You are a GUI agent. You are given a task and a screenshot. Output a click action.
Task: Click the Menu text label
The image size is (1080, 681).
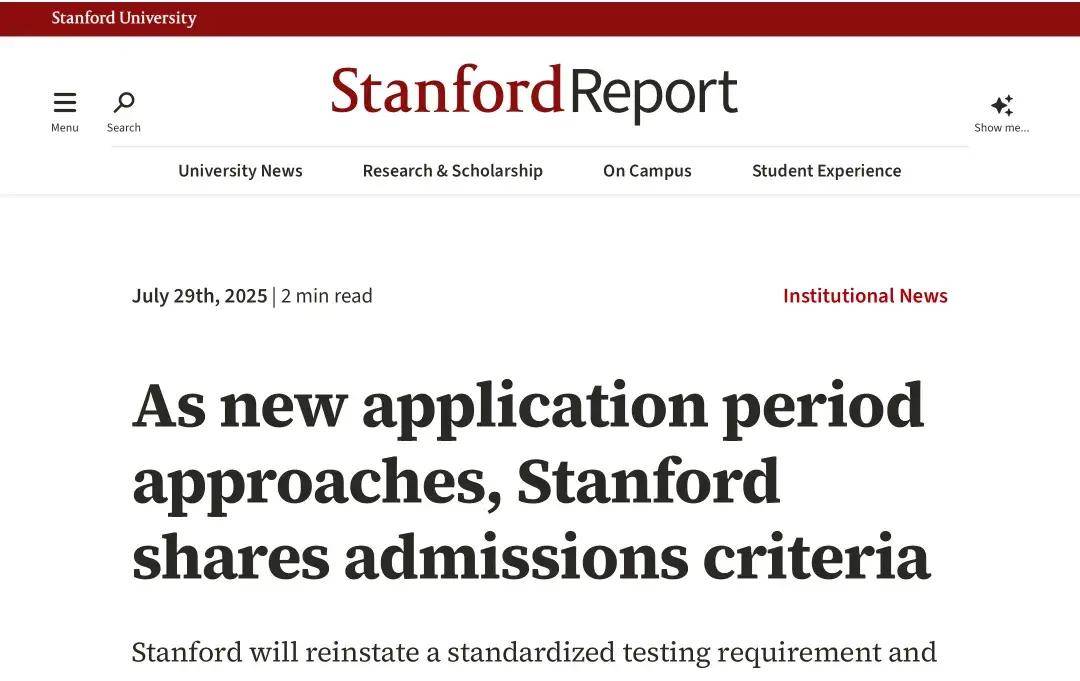click(x=65, y=127)
